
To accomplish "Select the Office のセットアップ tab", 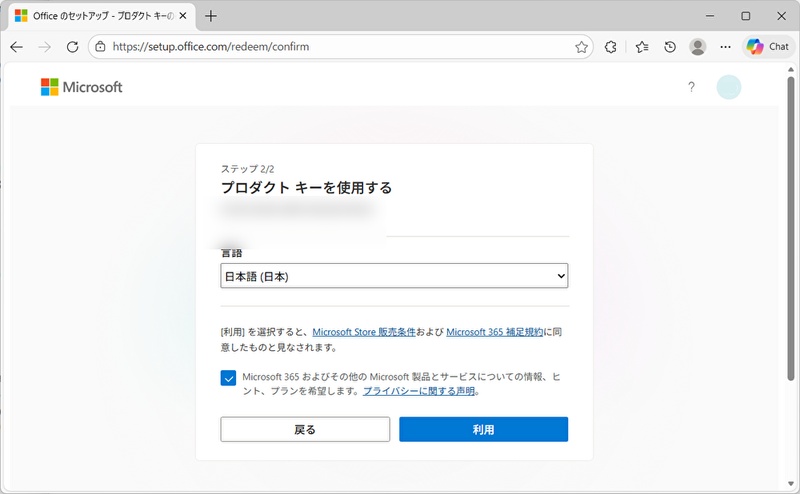I will [x=102, y=16].
